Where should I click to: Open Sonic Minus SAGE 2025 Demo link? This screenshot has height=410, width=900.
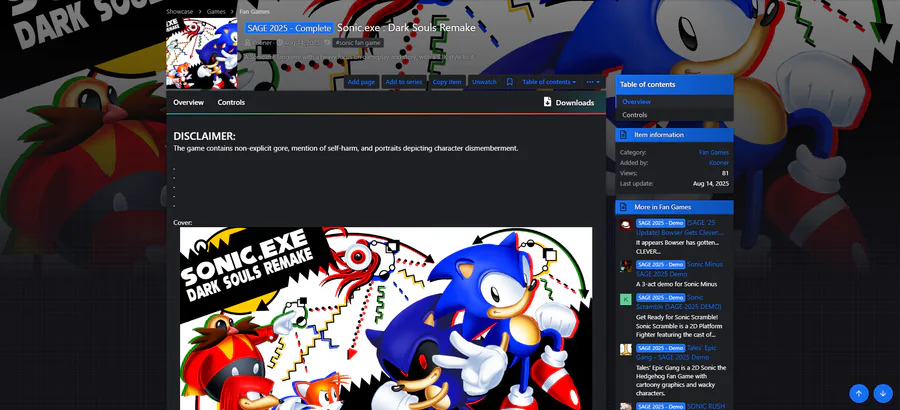(680, 269)
